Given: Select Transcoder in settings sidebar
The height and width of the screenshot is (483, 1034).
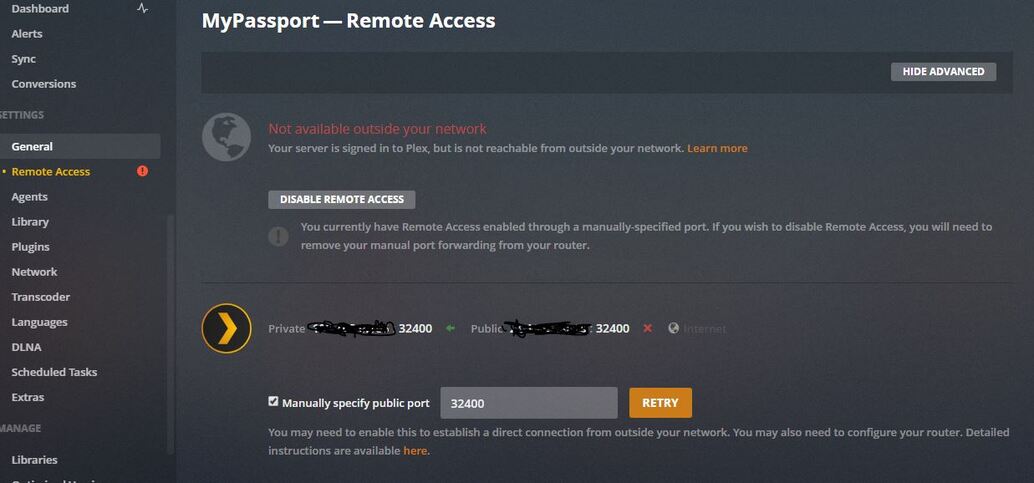Looking at the screenshot, I should point(40,297).
